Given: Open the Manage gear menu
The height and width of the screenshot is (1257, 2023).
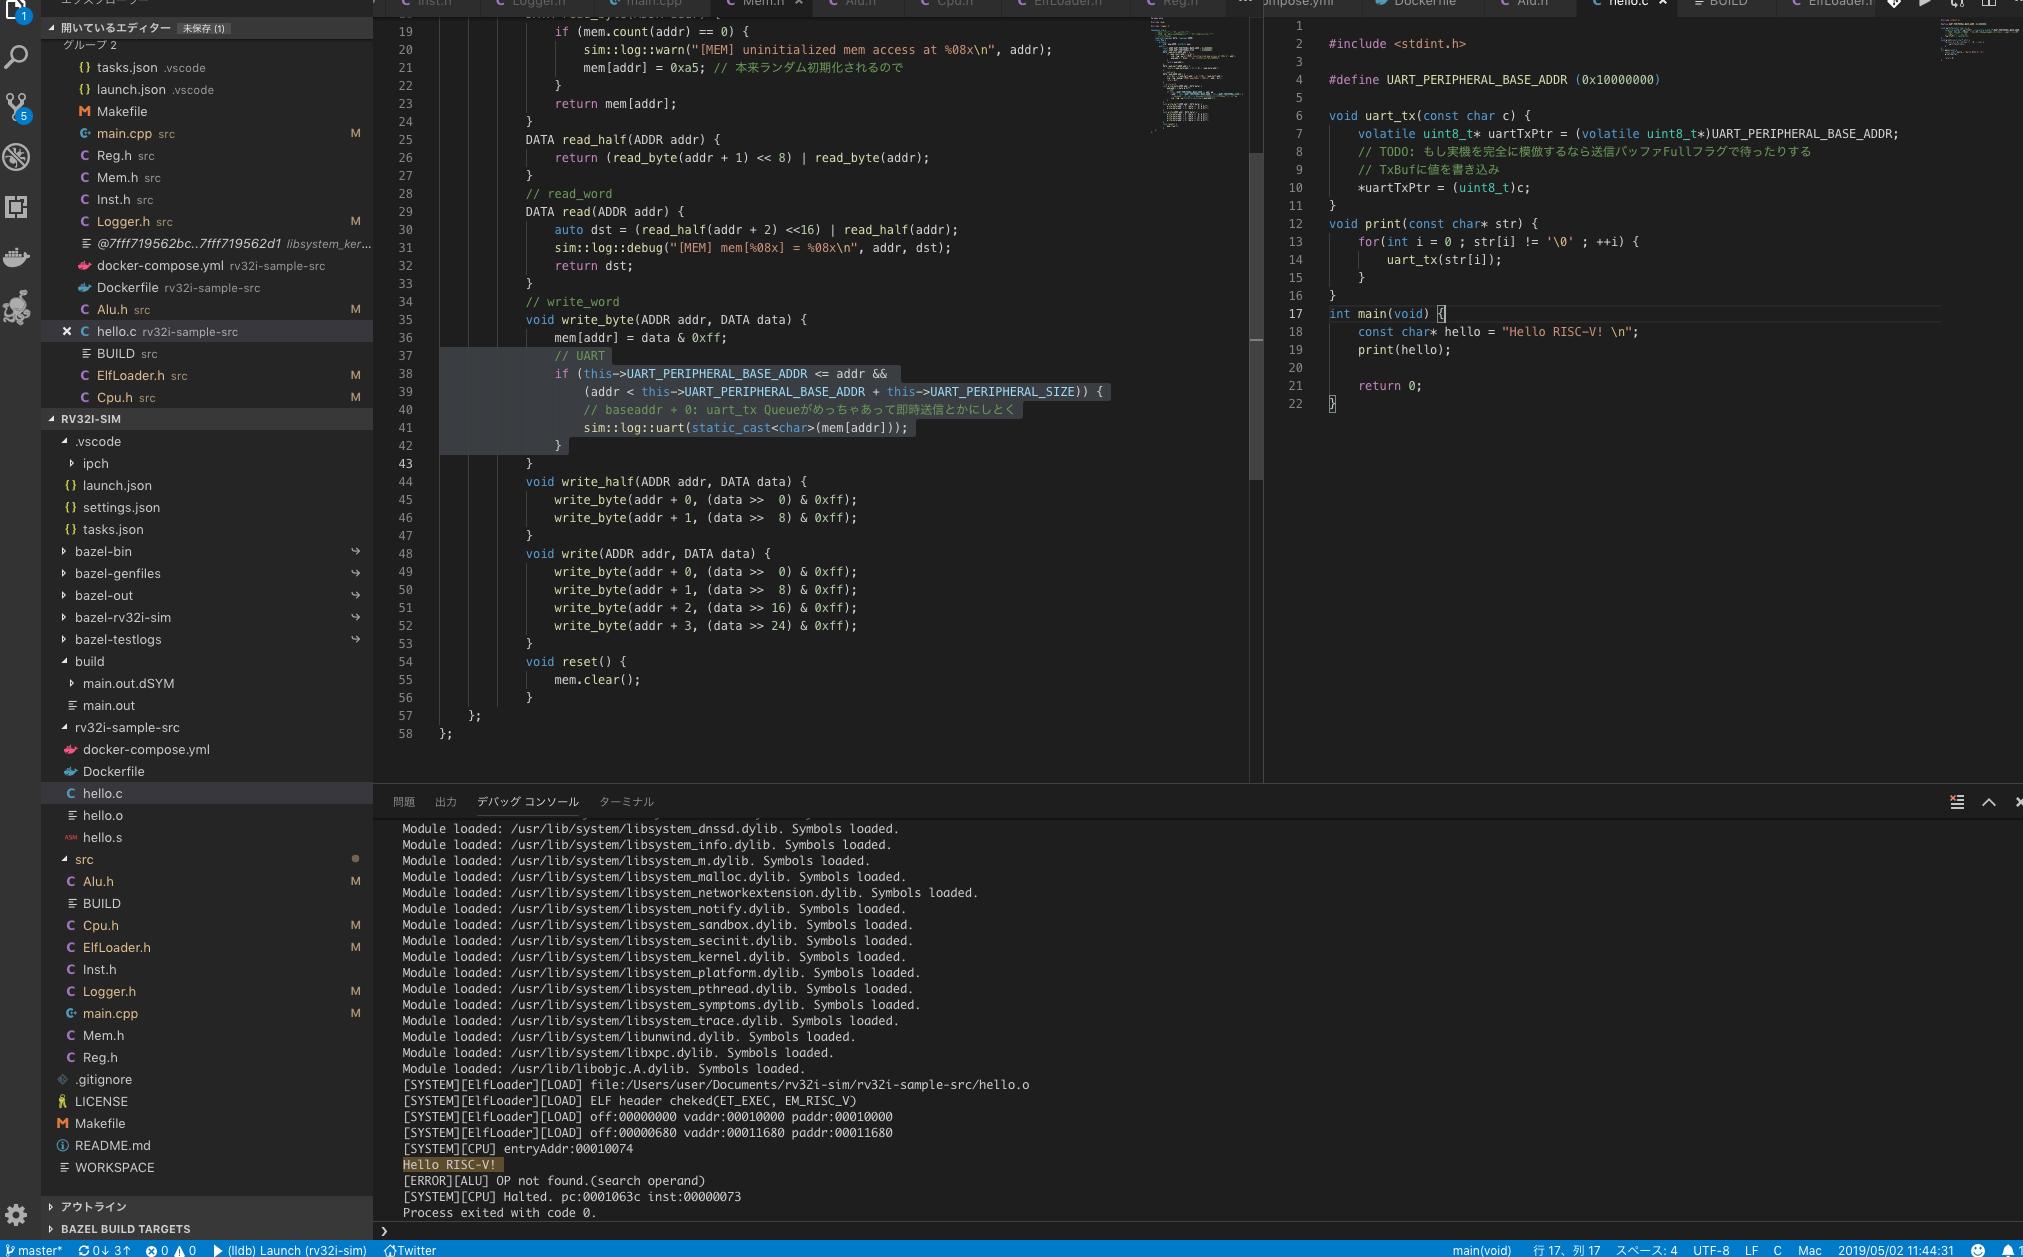Looking at the screenshot, I should (x=17, y=1215).
